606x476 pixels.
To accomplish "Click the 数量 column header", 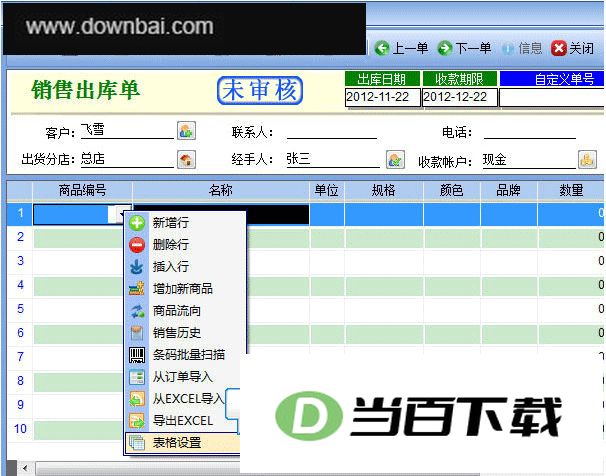I will click(571, 190).
